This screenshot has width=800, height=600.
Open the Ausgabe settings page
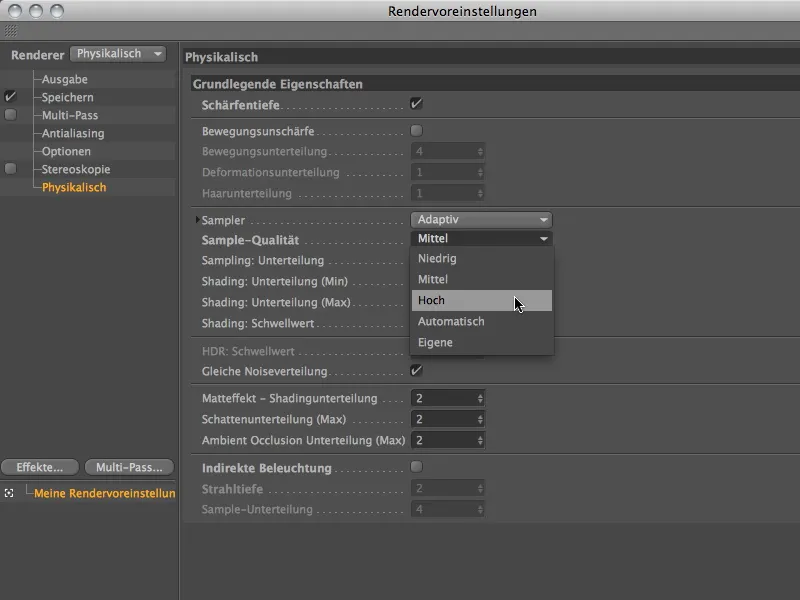pos(65,80)
